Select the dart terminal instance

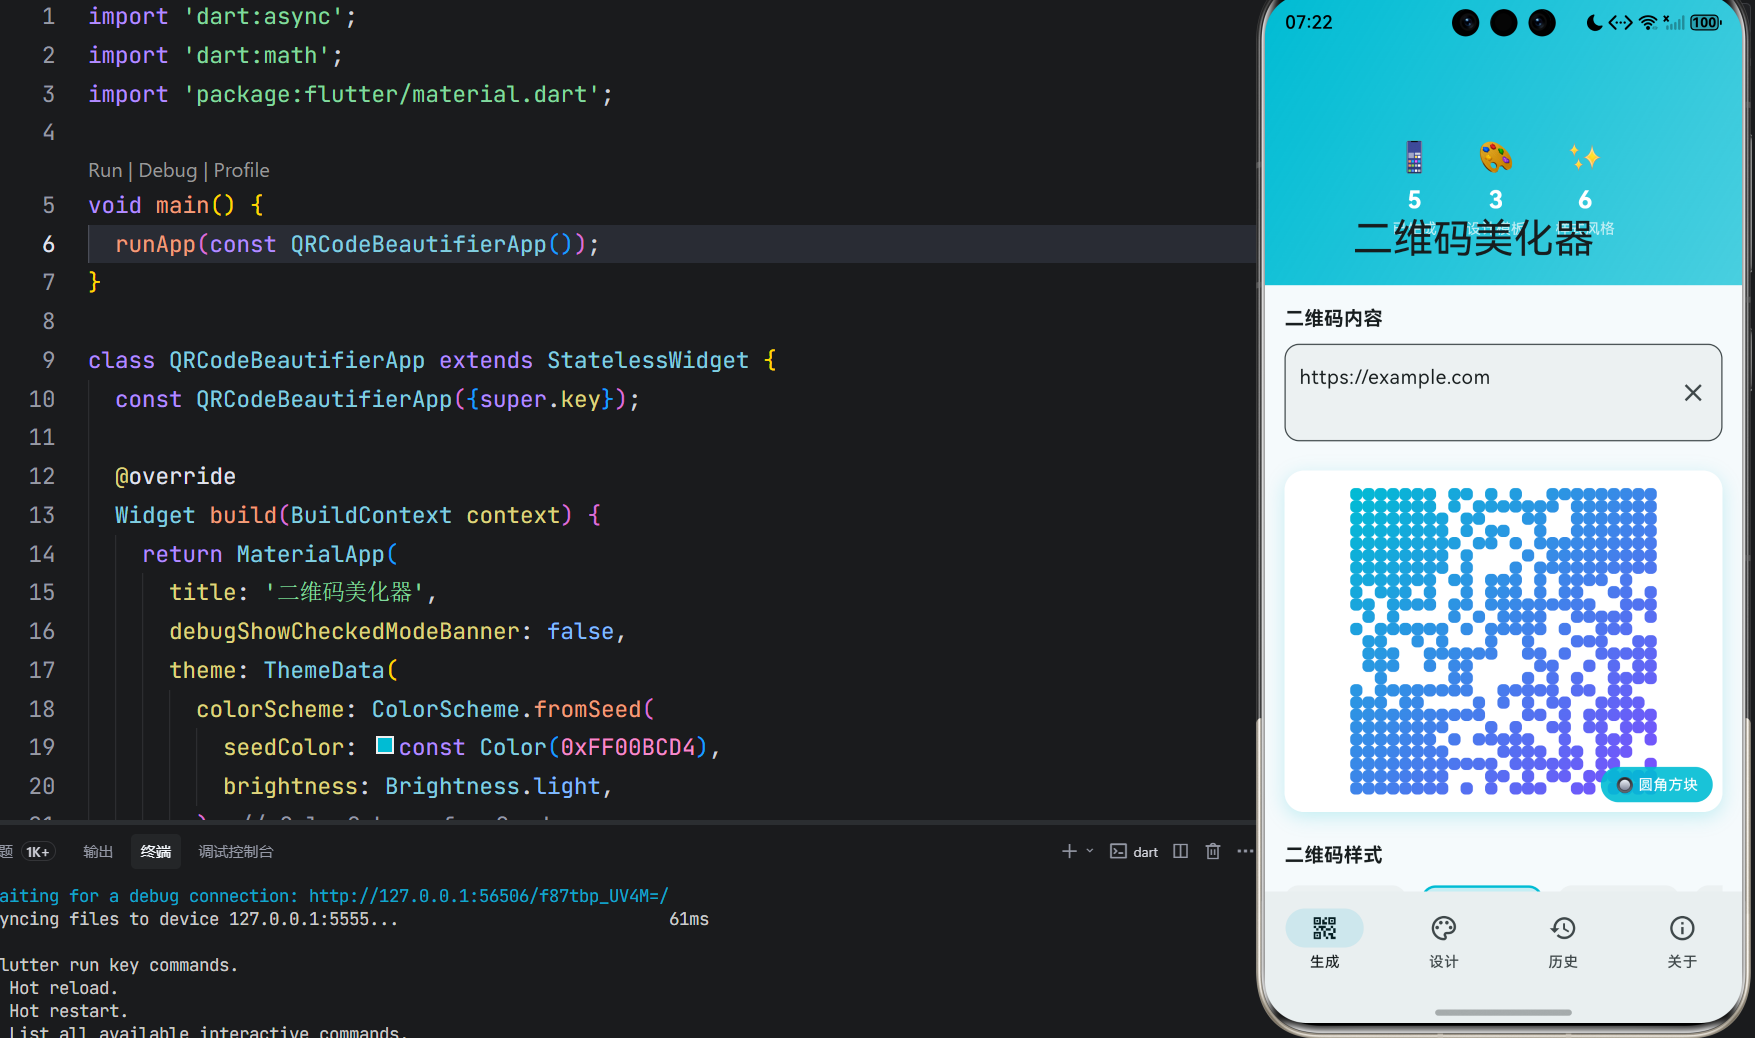(1134, 852)
